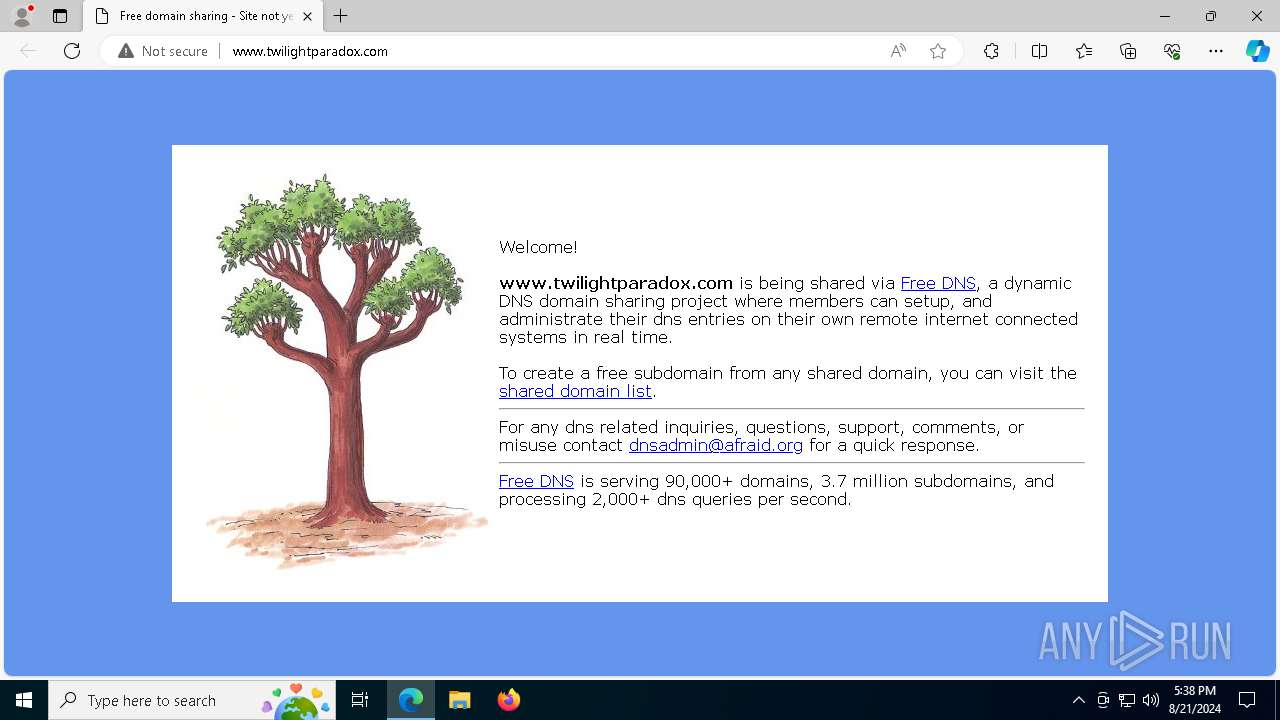Open Settings and more ellipsis menu
1280x720 pixels.
click(x=1216, y=51)
